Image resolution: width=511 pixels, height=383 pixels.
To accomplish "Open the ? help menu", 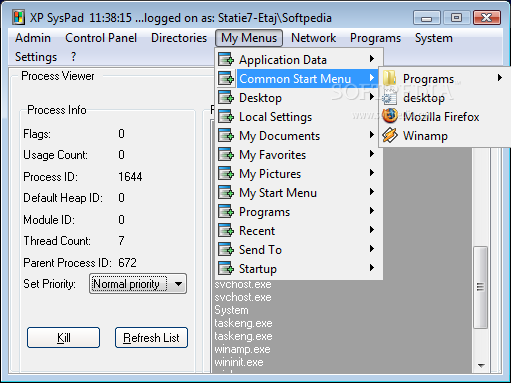I will coord(73,57).
